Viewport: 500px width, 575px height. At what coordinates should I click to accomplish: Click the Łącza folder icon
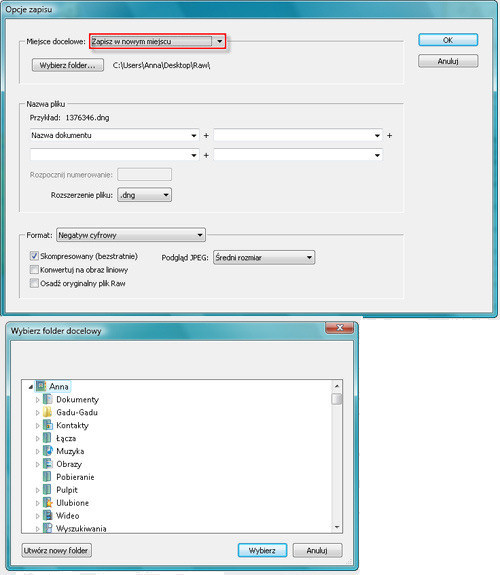tap(48, 438)
